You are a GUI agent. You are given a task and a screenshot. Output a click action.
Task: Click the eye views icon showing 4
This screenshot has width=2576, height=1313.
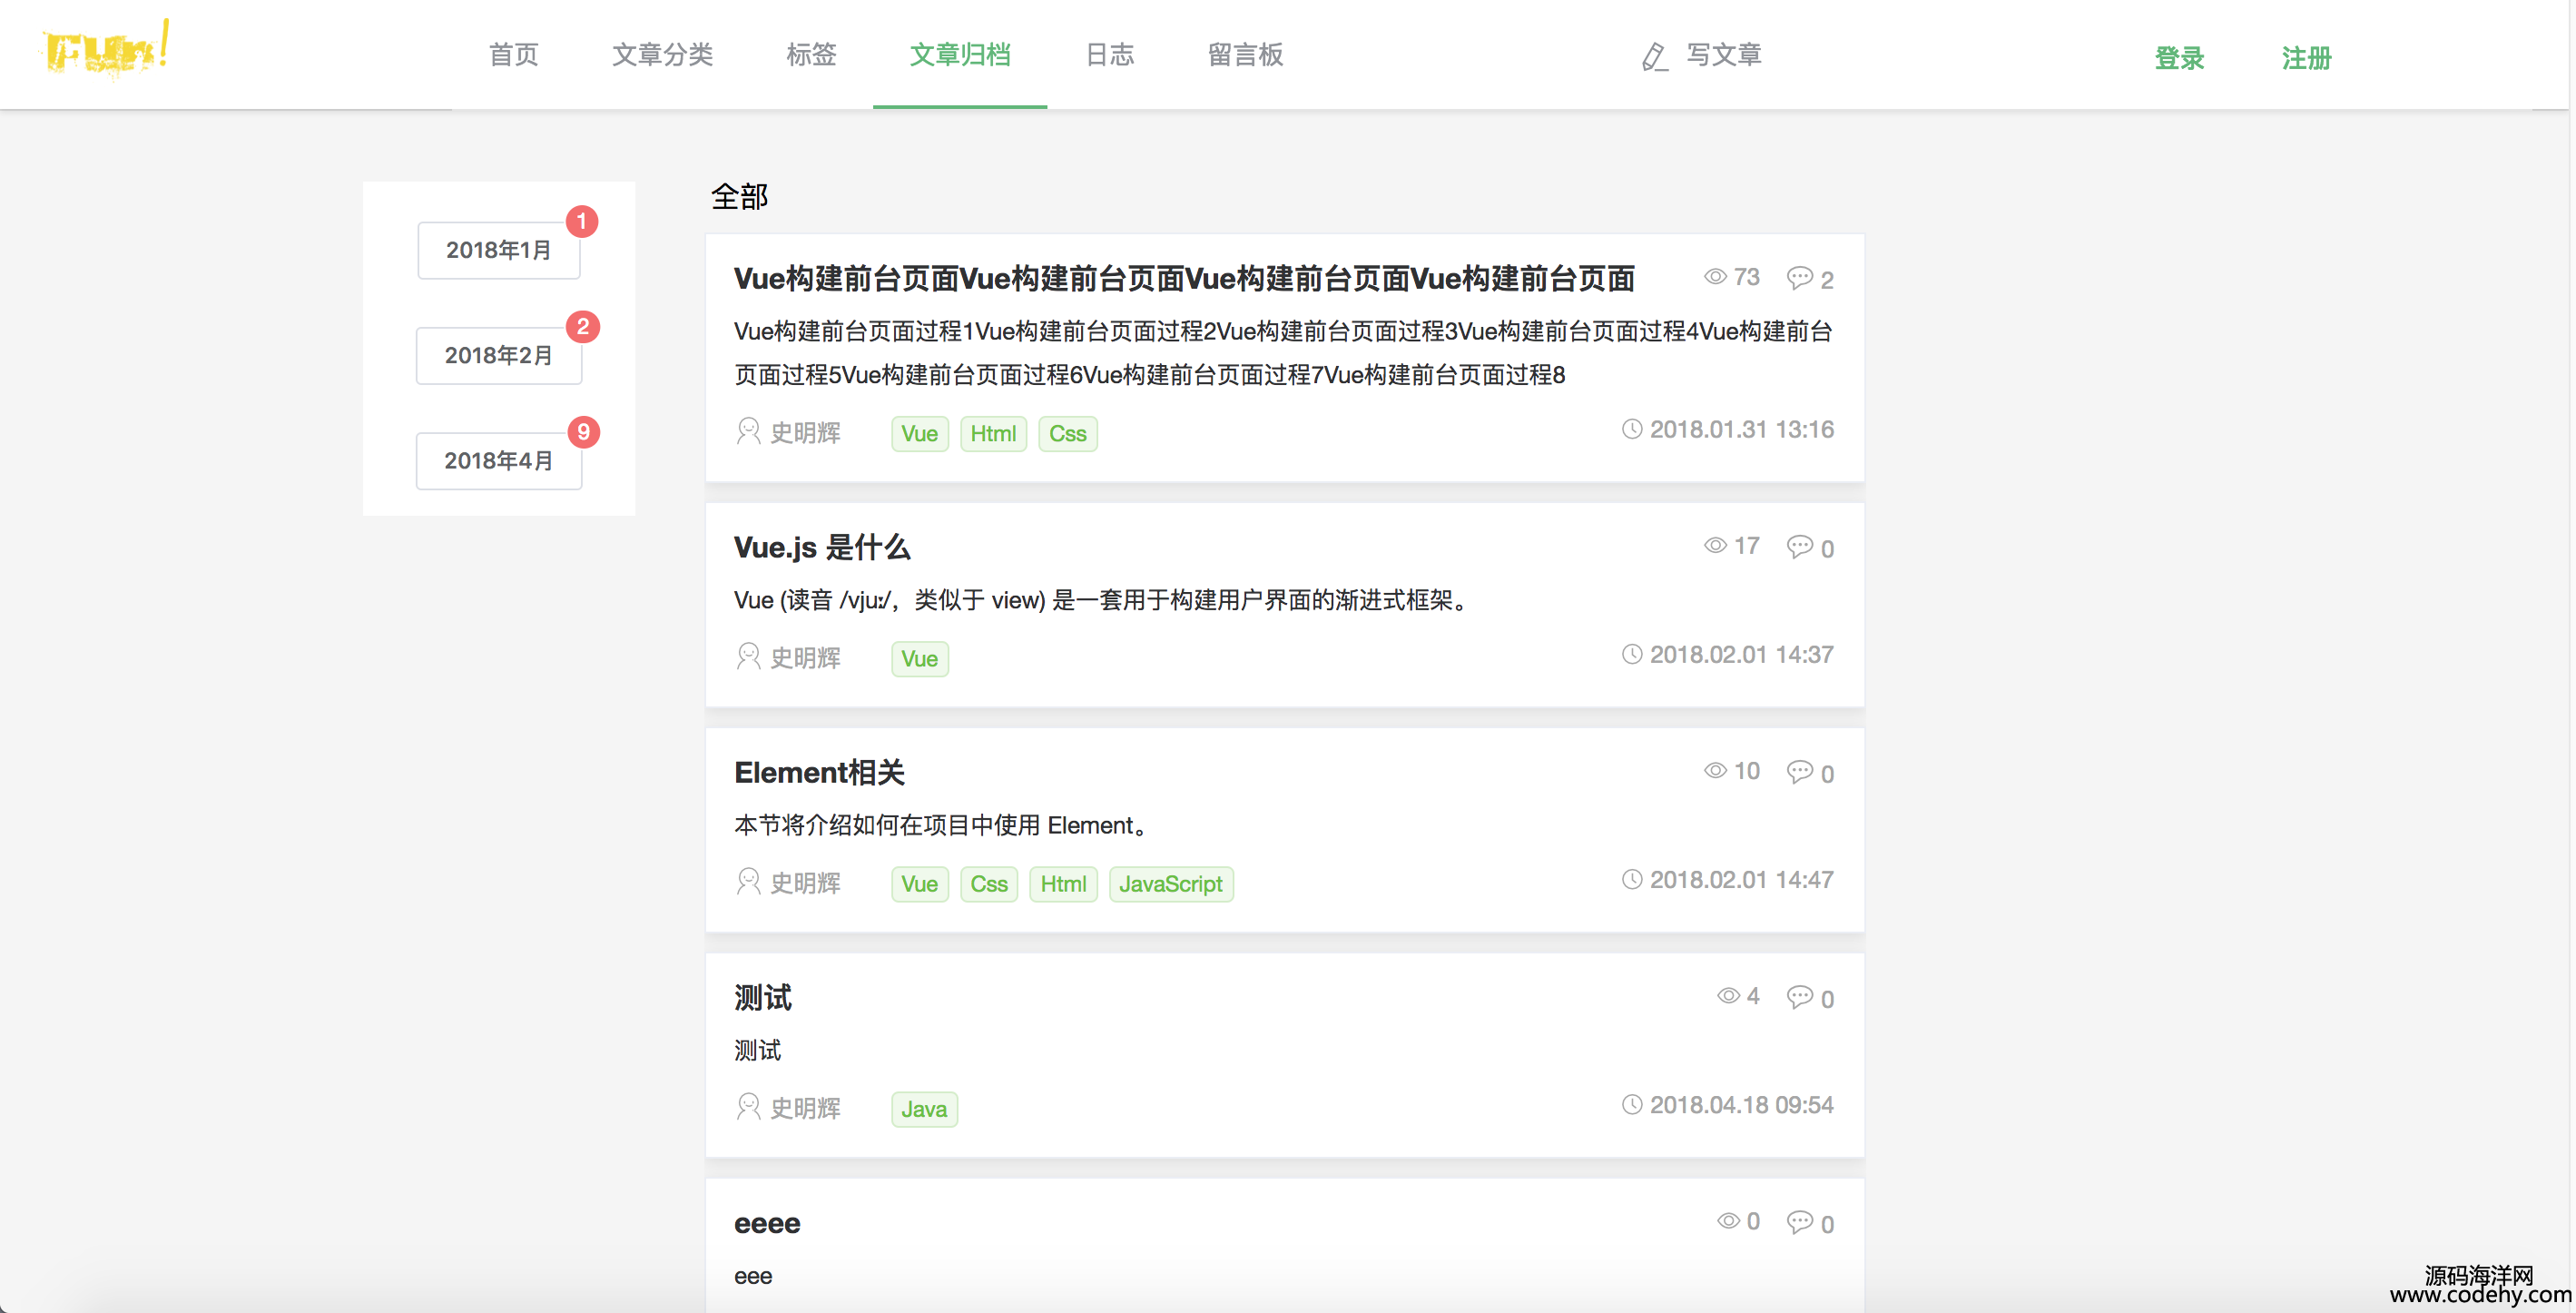click(x=1728, y=996)
